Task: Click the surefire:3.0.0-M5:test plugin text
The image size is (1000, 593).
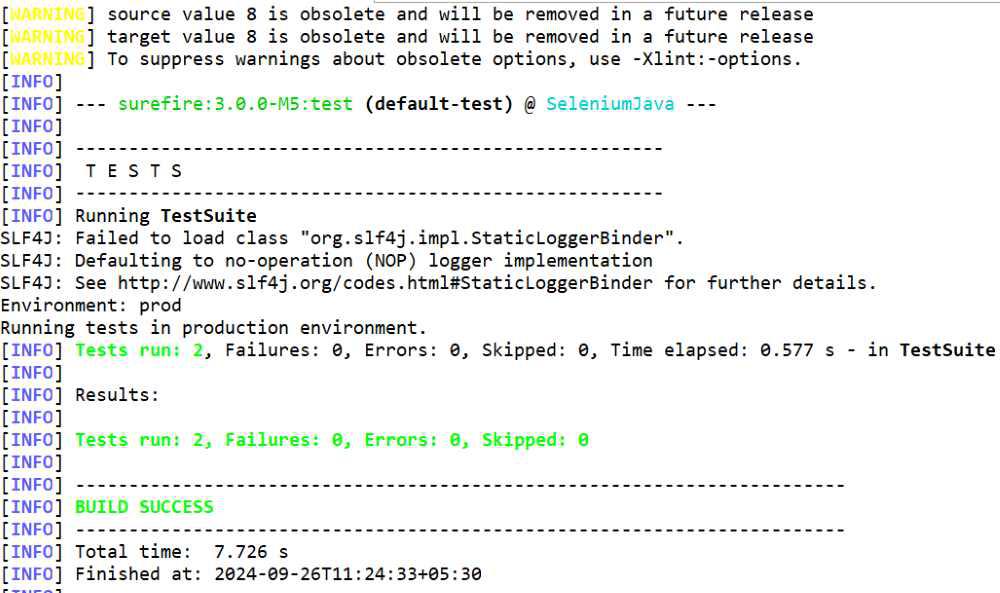Action: coord(235,104)
